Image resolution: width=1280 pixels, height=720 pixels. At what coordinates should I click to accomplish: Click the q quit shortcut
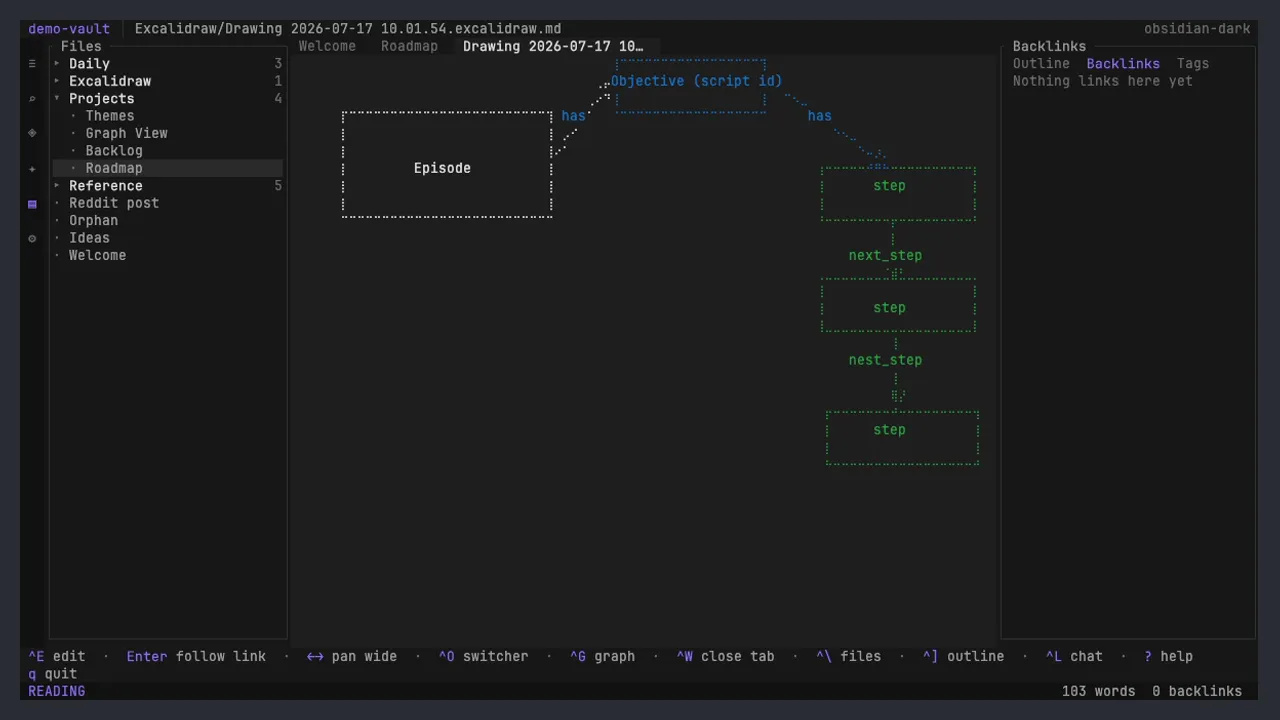click(x=52, y=674)
